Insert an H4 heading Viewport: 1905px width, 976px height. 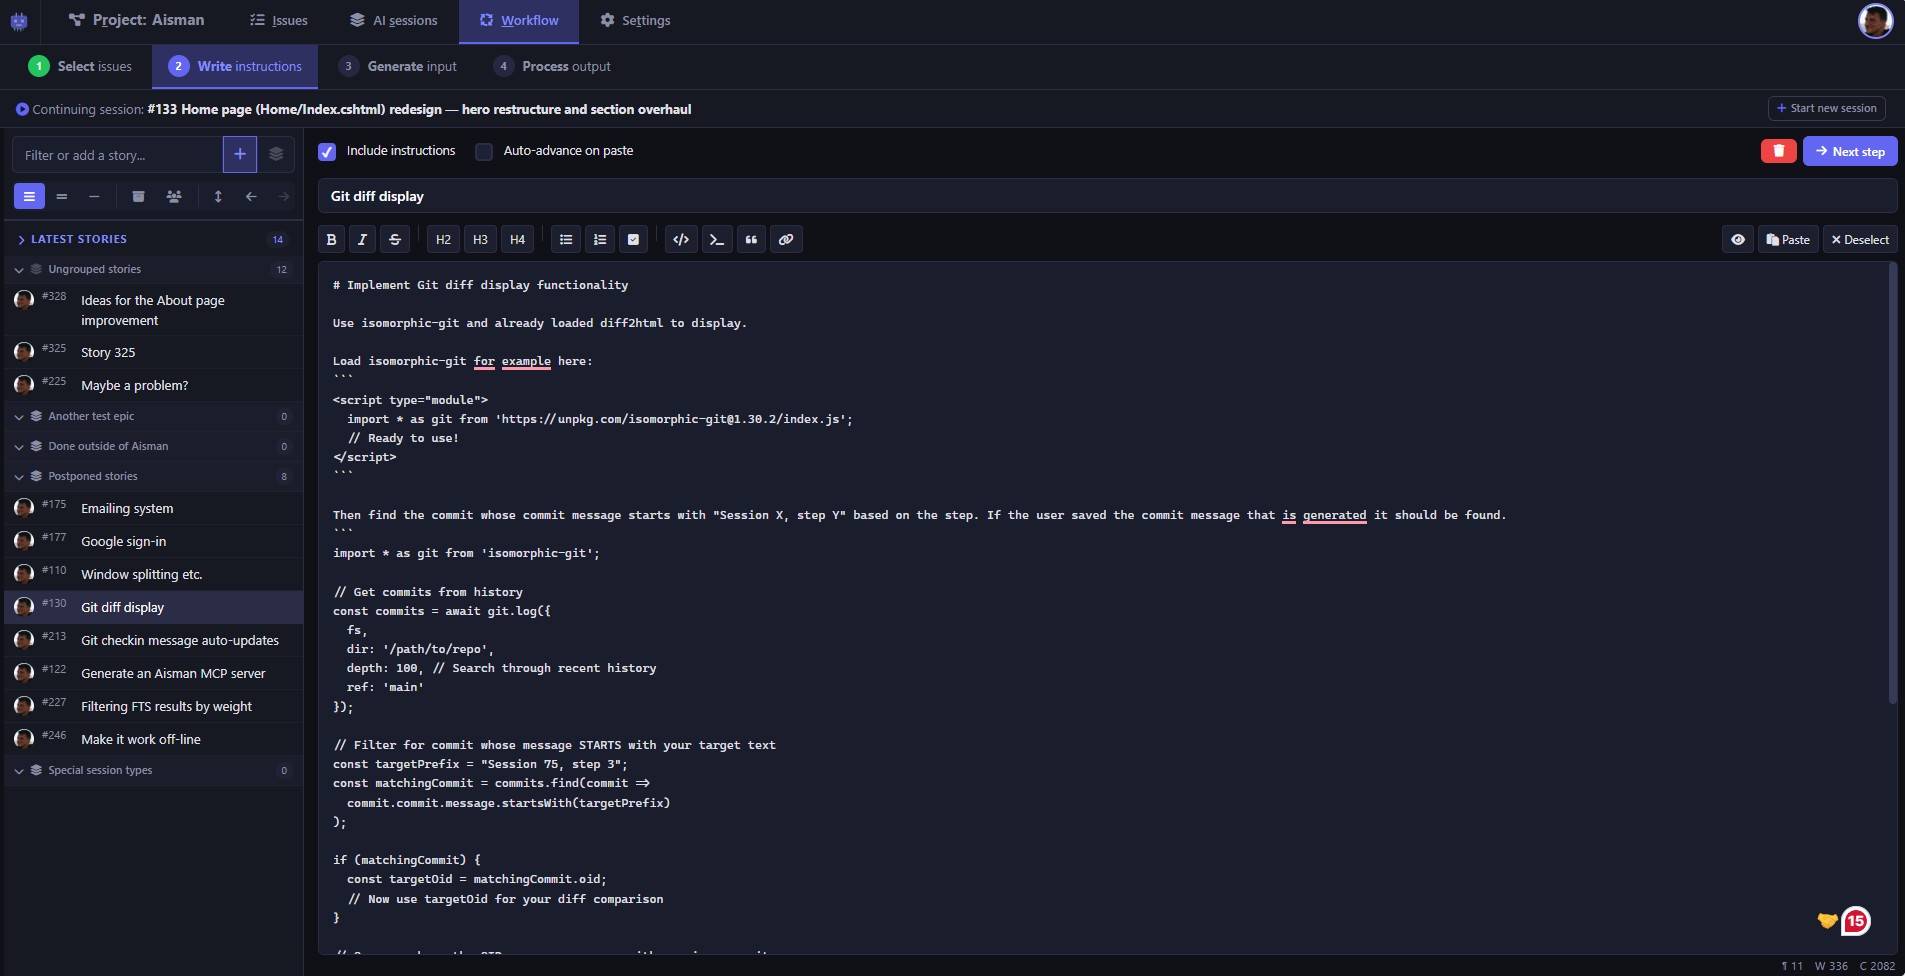coord(517,240)
